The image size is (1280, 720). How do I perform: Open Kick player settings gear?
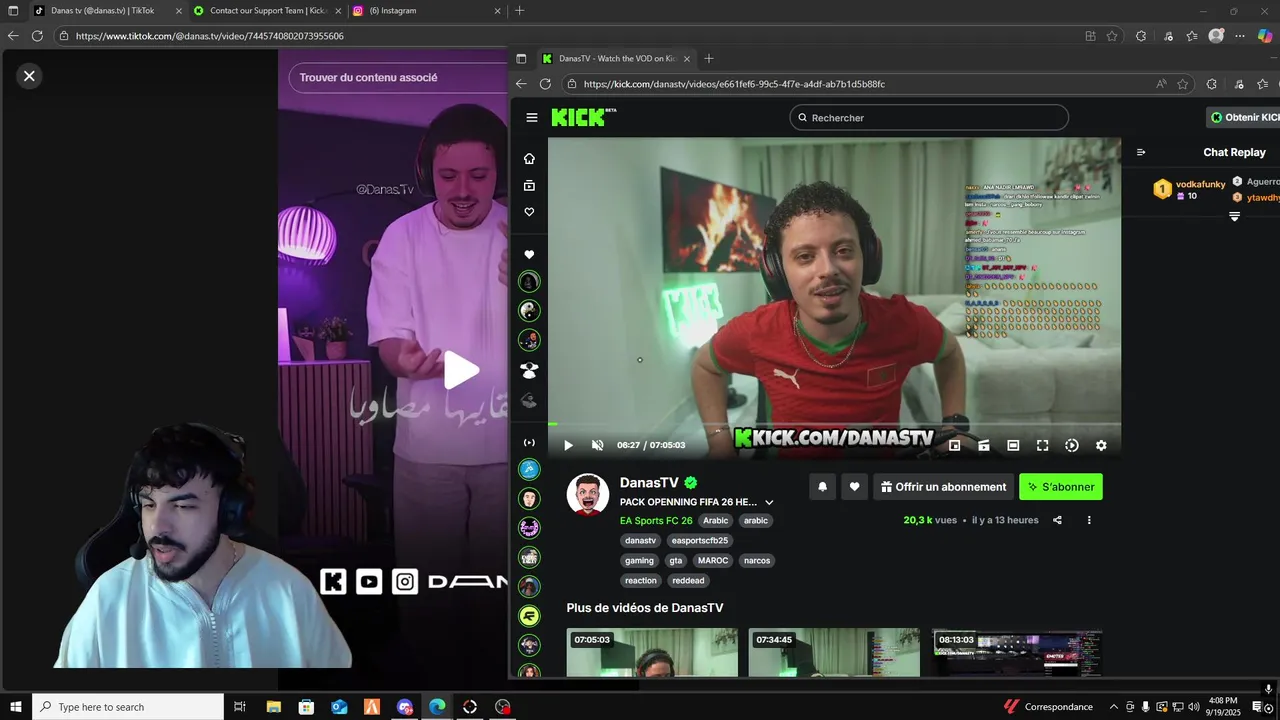(1101, 446)
